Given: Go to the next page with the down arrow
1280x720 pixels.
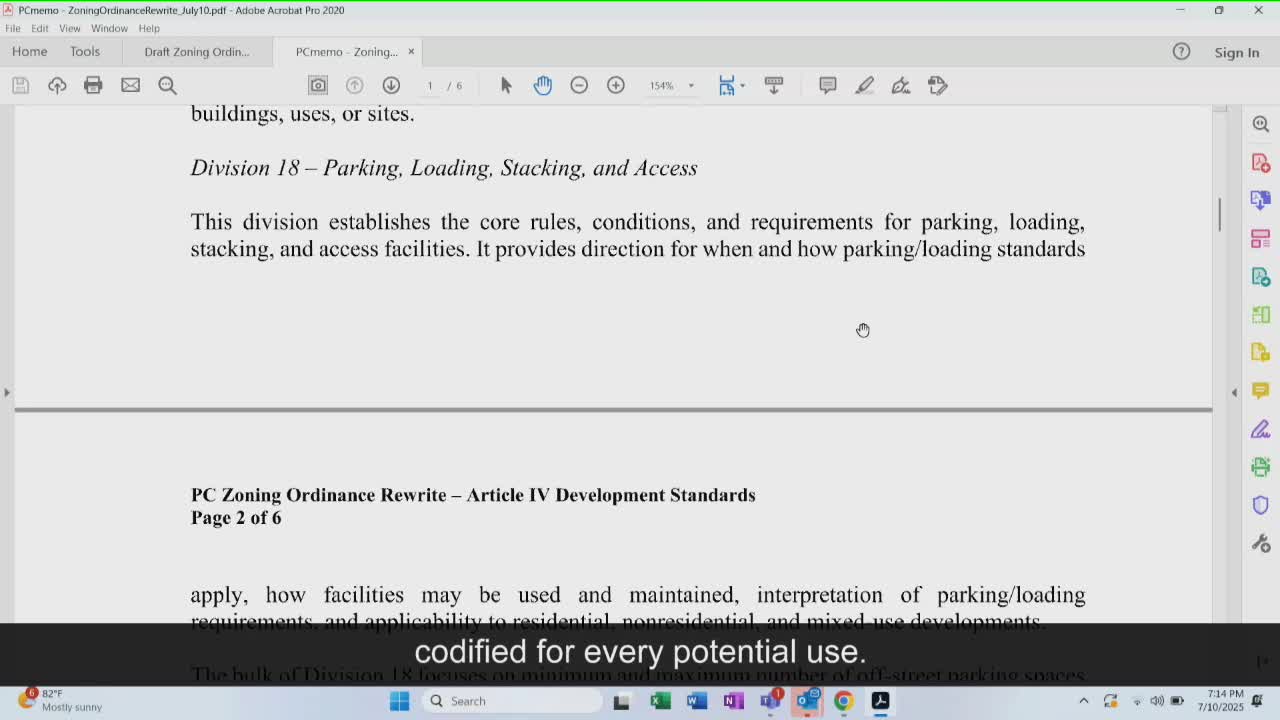Looking at the screenshot, I should [391, 86].
